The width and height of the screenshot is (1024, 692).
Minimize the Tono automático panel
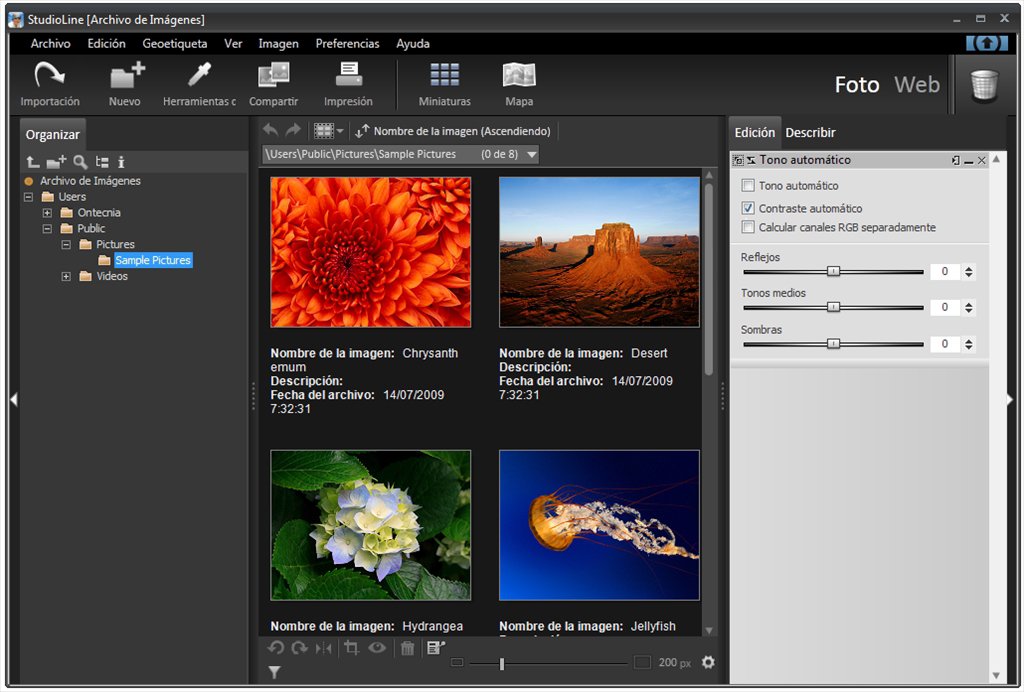968,160
